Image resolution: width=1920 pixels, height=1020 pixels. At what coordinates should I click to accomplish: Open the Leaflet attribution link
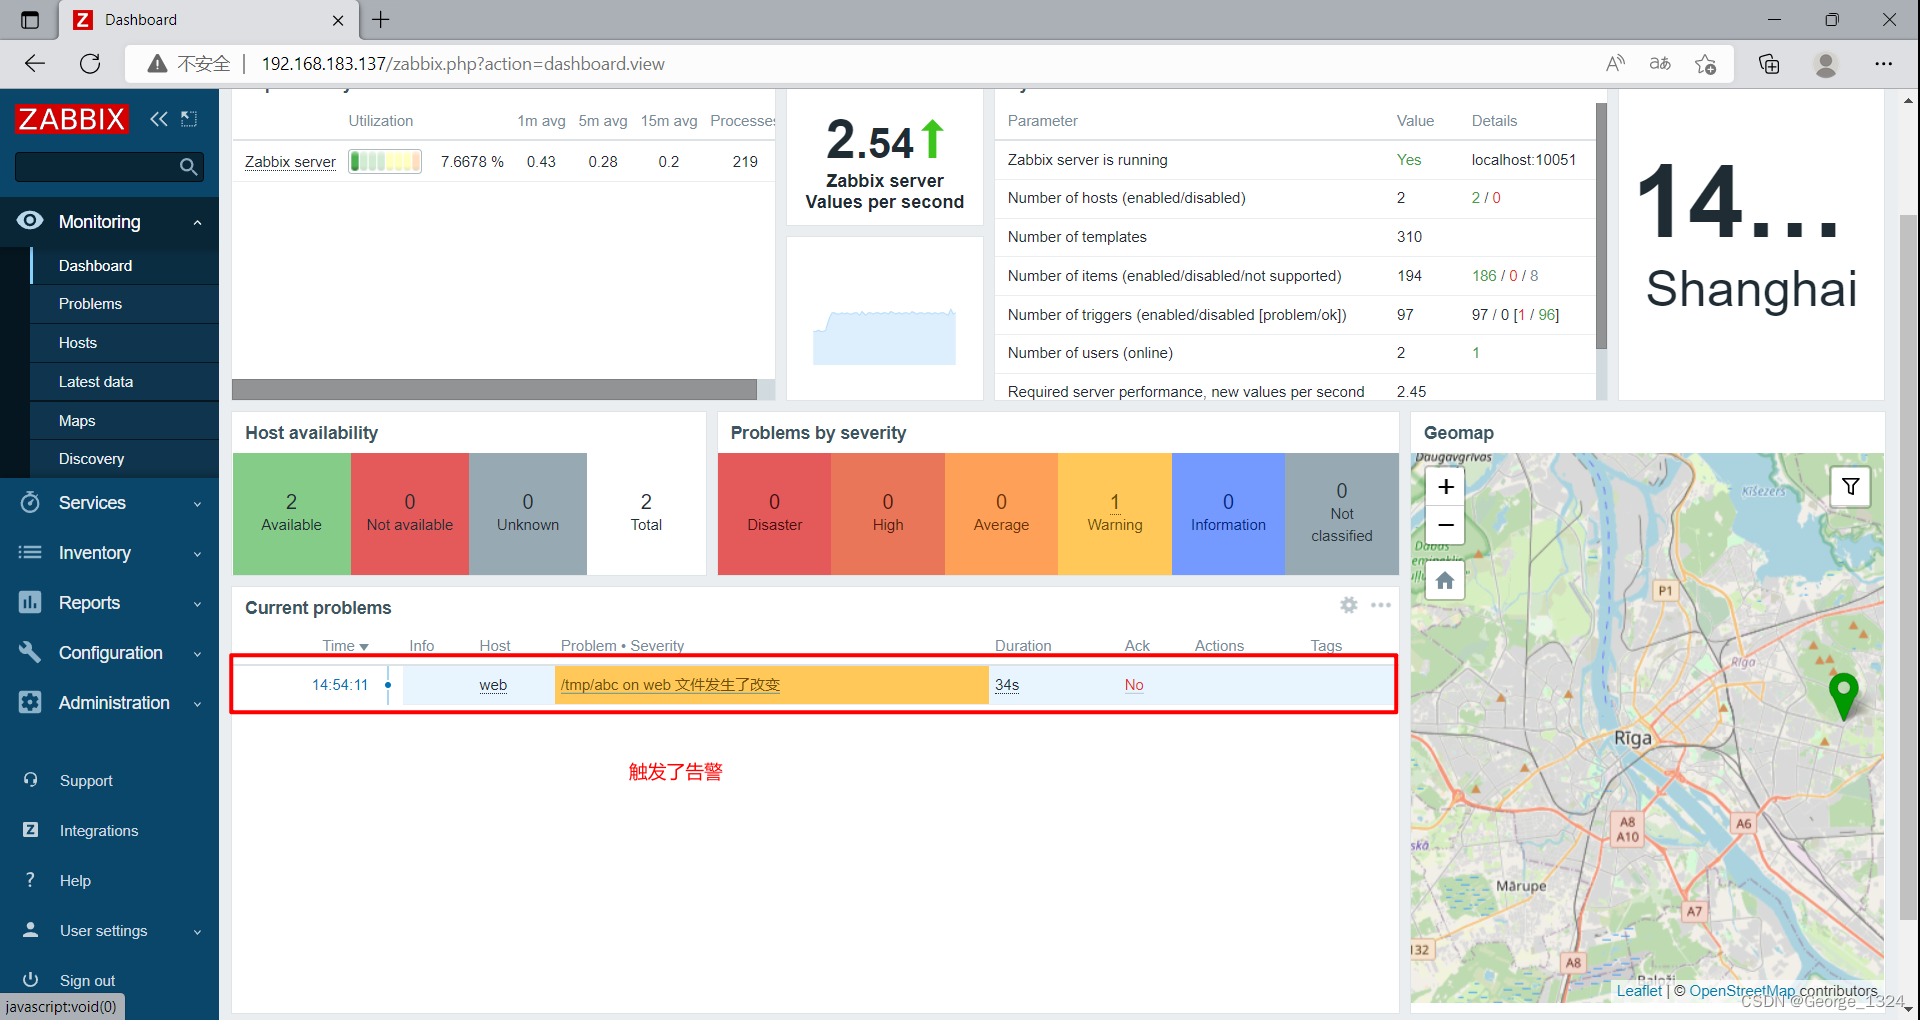[1639, 990]
